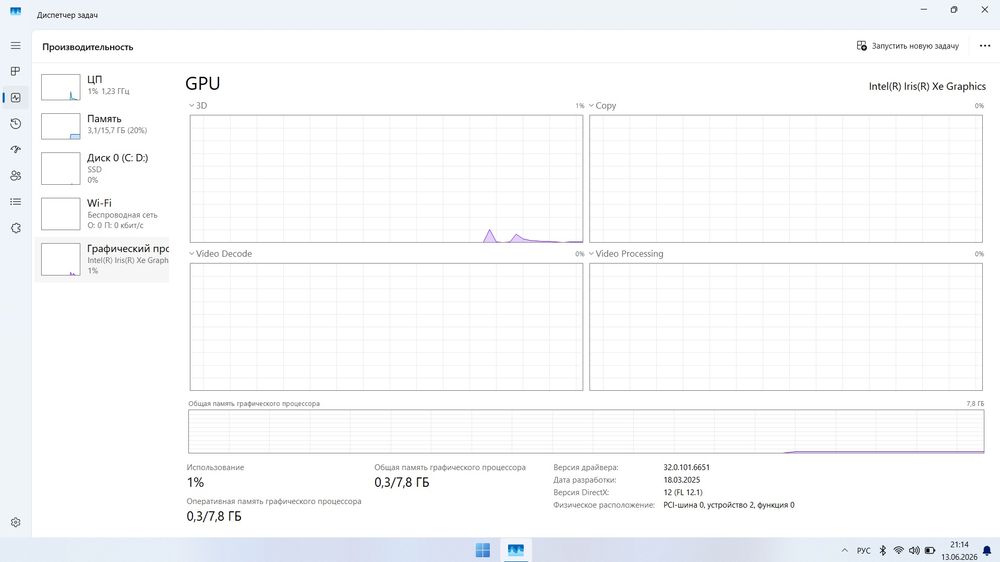Click the GPU heading text
The width and height of the screenshot is (1000, 562).
[x=203, y=84]
